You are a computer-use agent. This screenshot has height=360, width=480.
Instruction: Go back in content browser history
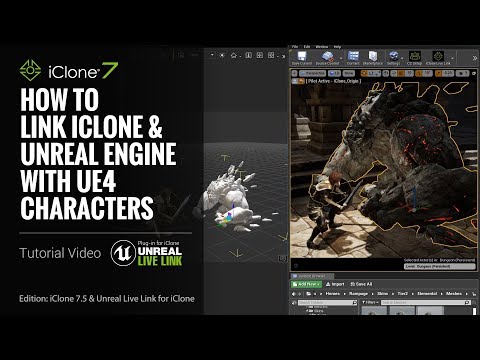click(294, 294)
